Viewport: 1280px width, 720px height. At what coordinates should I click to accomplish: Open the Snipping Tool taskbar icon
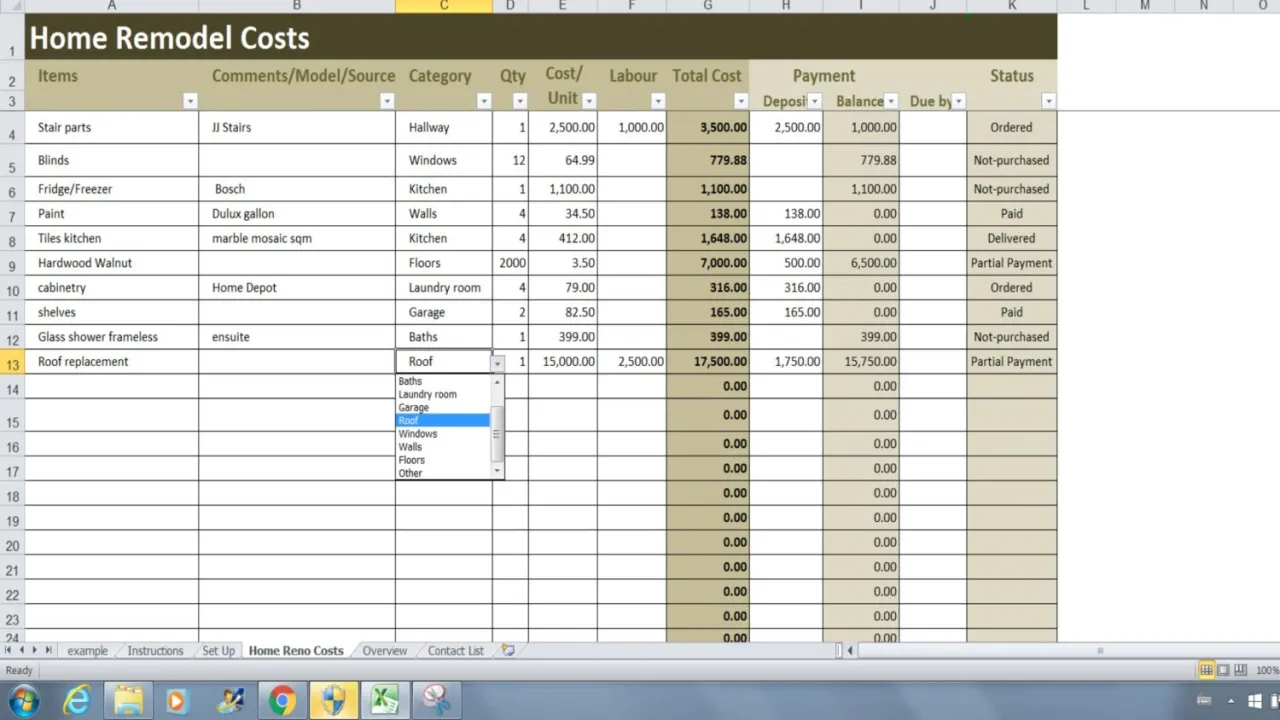tap(436, 700)
